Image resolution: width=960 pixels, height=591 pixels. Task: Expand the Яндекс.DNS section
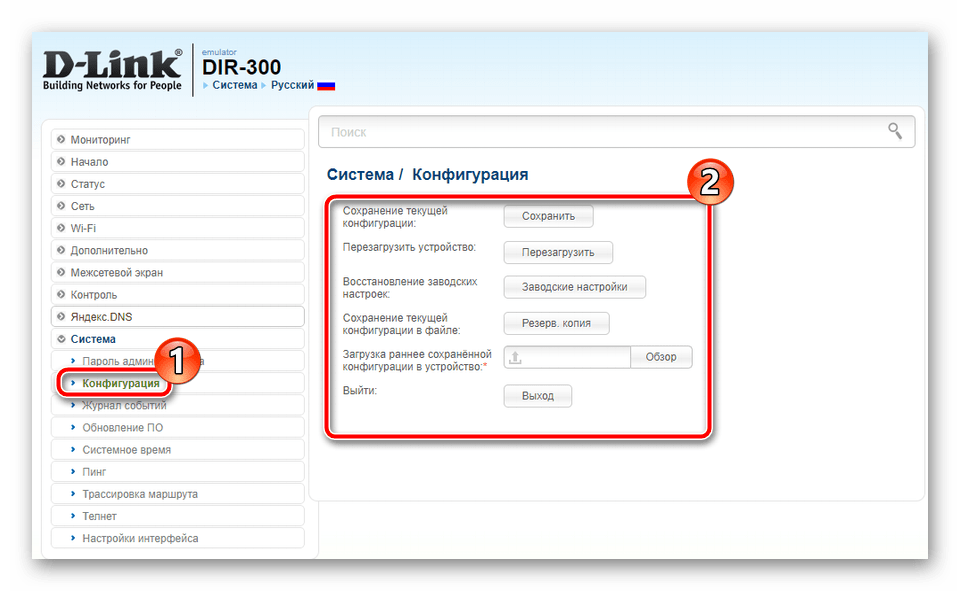click(x=178, y=317)
